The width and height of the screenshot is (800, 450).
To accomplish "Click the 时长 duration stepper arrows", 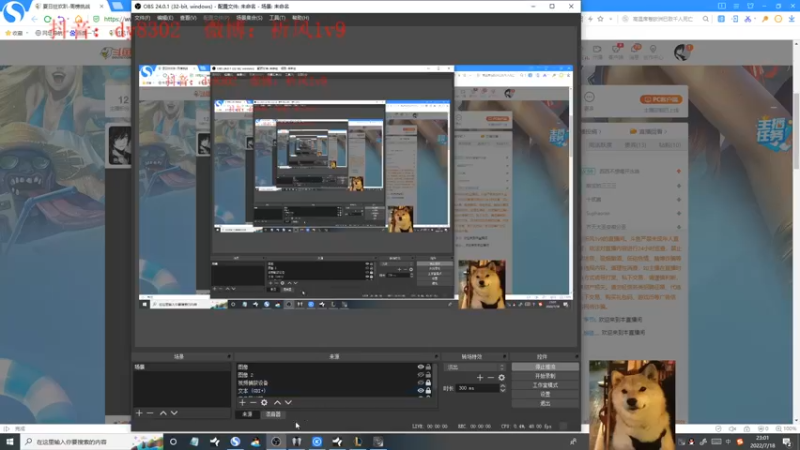I will tap(503, 388).
